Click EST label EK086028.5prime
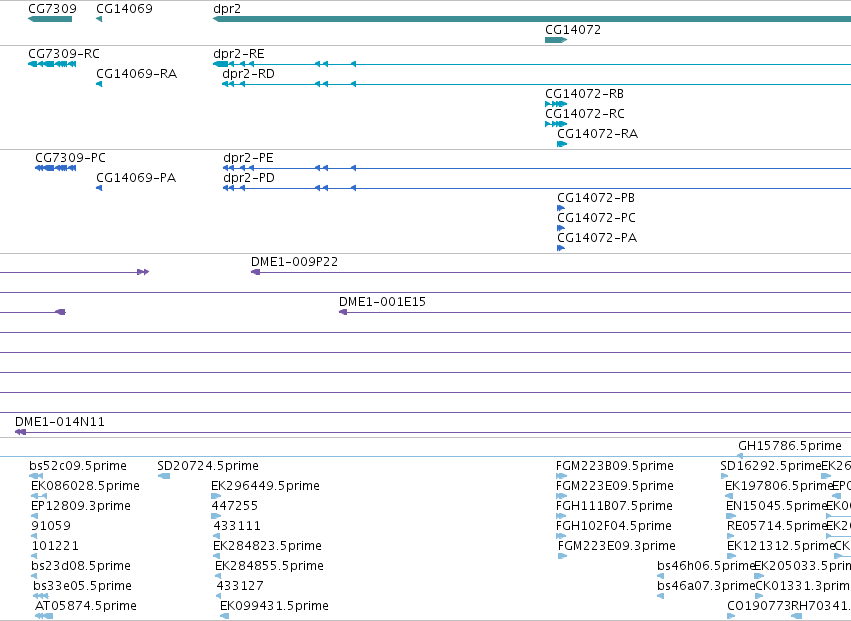Screen dimensions: 851x621 [85, 486]
